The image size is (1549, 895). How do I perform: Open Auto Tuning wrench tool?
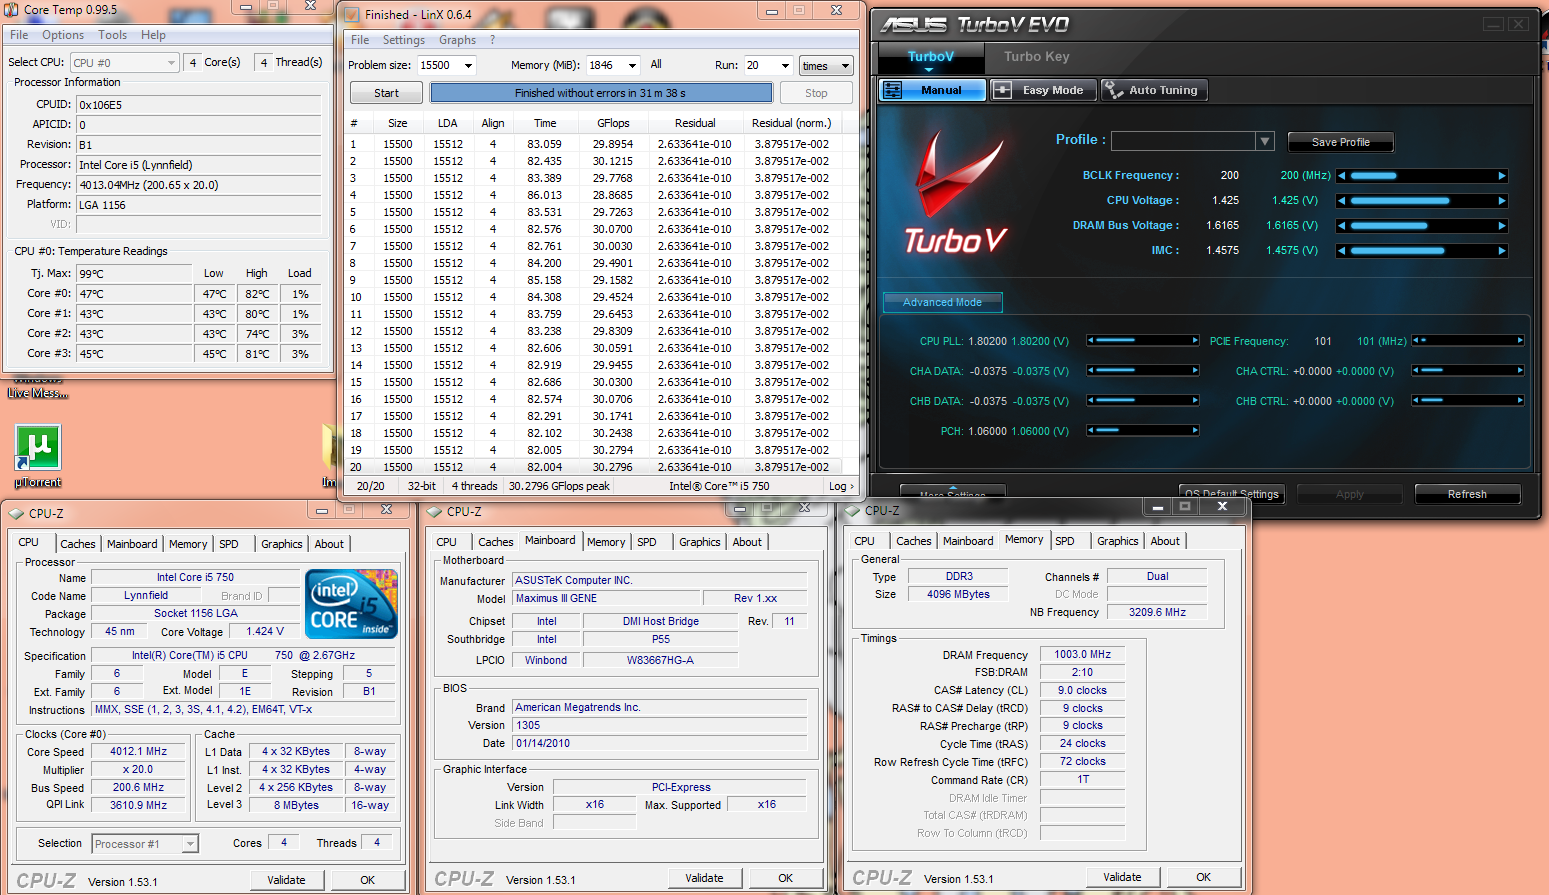point(1154,90)
